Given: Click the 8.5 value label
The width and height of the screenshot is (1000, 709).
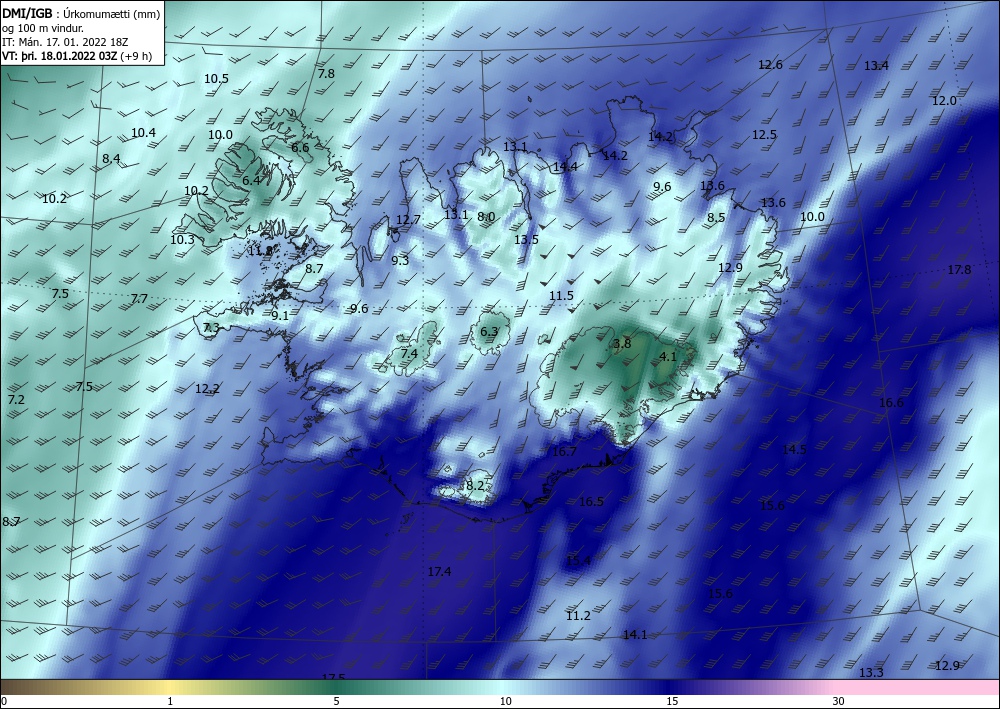Looking at the screenshot, I should pyautogui.click(x=716, y=217).
